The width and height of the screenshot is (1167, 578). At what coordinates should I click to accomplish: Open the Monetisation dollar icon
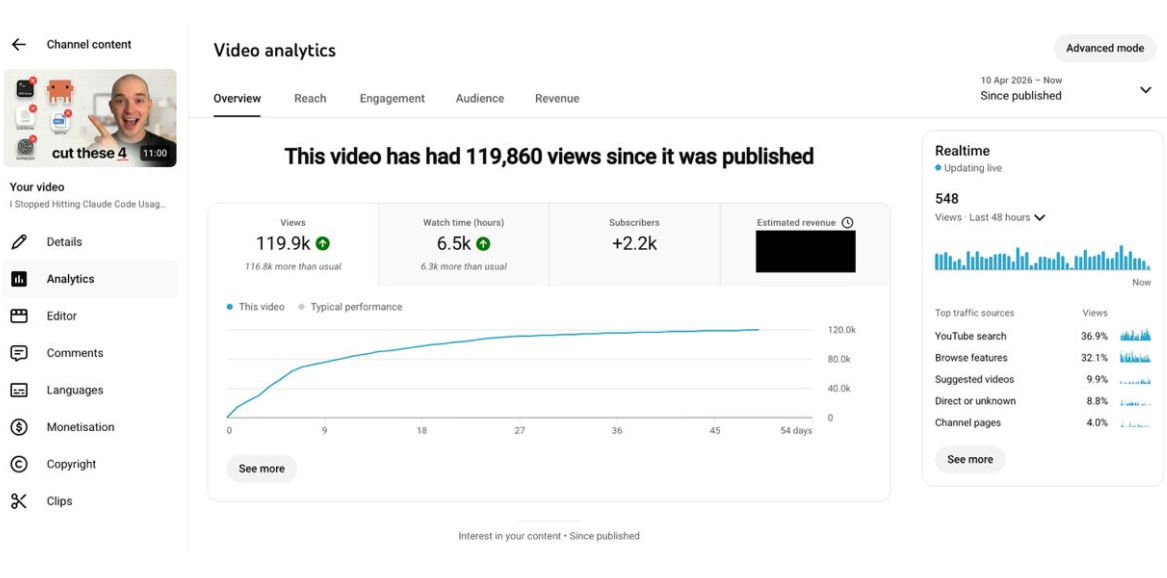point(19,427)
